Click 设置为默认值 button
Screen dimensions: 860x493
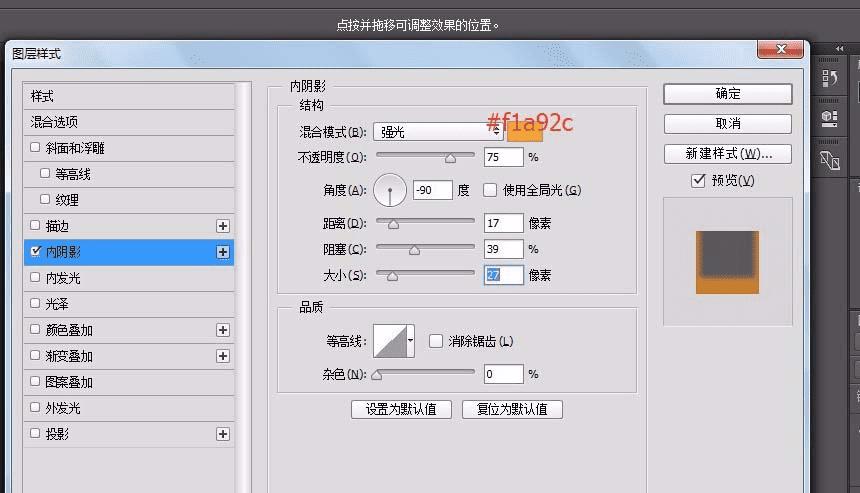click(x=401, y=409)
